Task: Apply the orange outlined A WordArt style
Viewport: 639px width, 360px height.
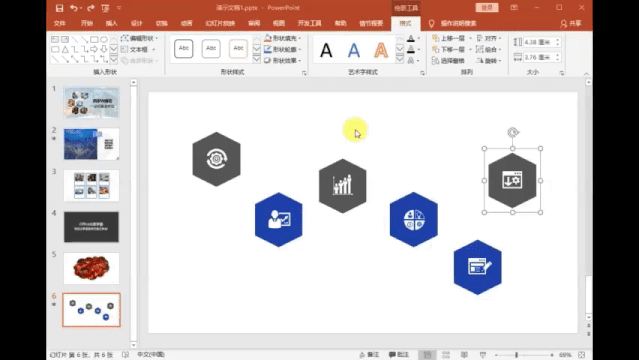Action: tap(381, 51)
